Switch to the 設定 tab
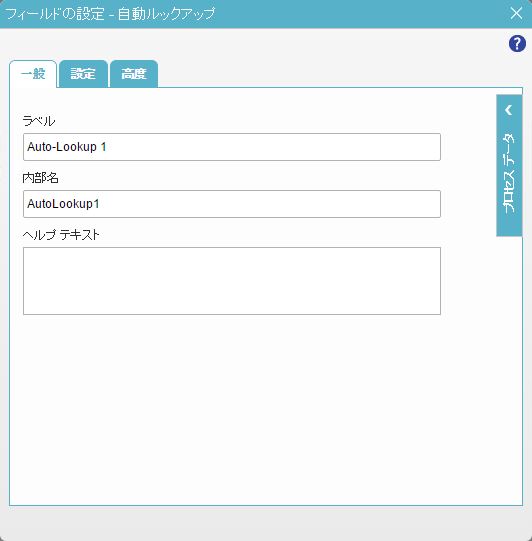This screenshot has height=541, width=532. (83, 74)
